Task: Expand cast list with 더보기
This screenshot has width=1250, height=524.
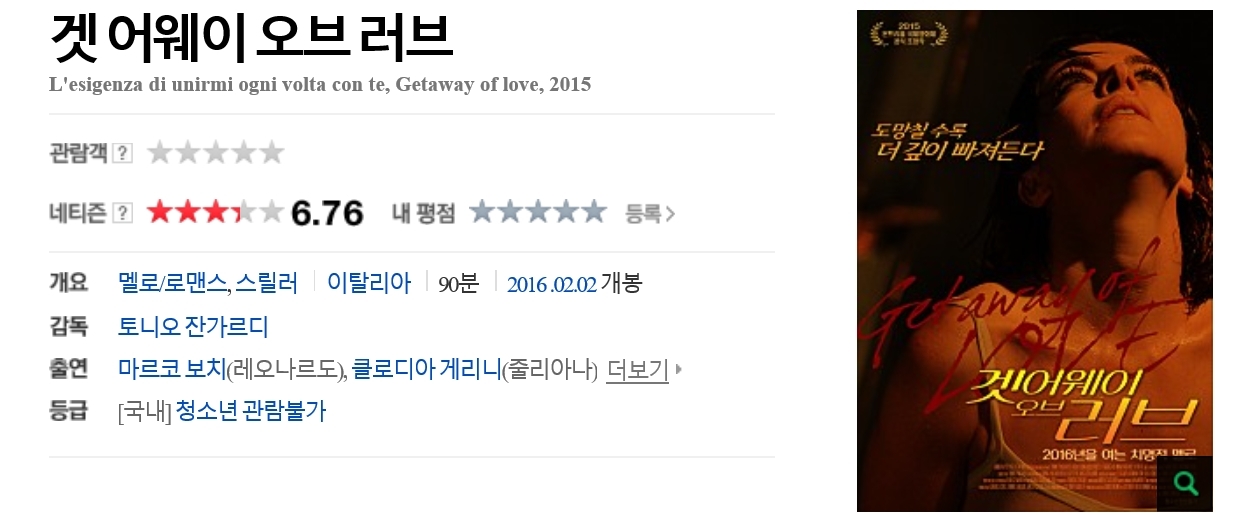Action: coord(637,370)
